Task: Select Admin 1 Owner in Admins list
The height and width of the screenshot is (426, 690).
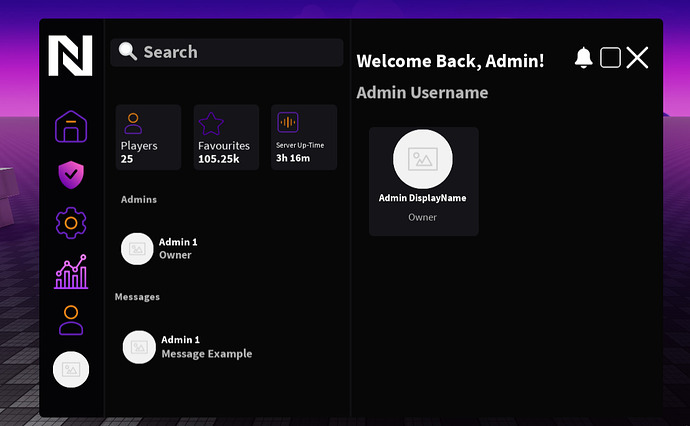Action: 160,249
